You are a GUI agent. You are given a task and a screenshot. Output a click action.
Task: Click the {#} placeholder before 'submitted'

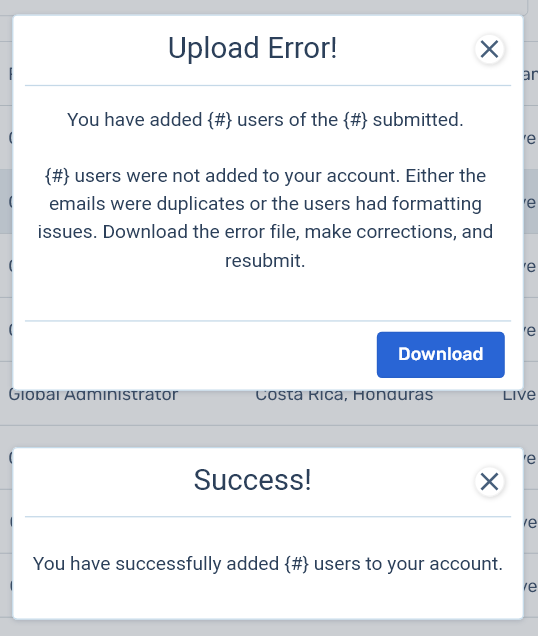[x=355, y=120]
